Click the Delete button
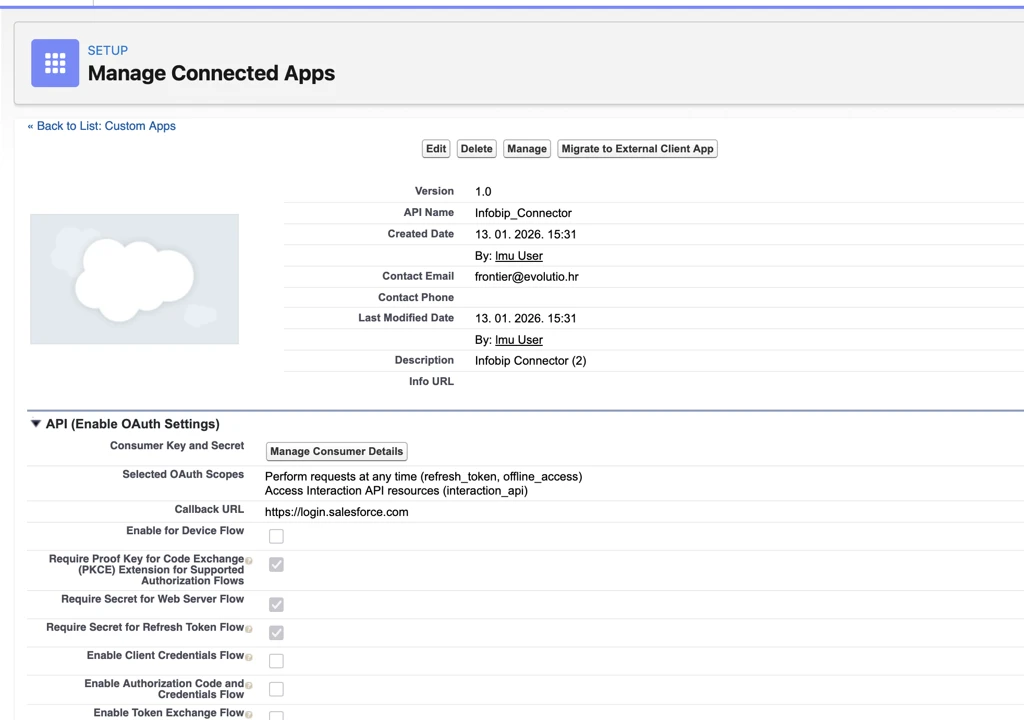 pyautogui.click(x=477, y=149)
